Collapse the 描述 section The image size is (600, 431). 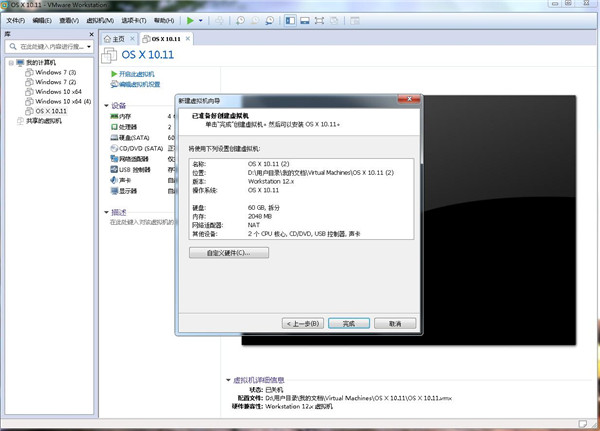[x=106, y=212]
